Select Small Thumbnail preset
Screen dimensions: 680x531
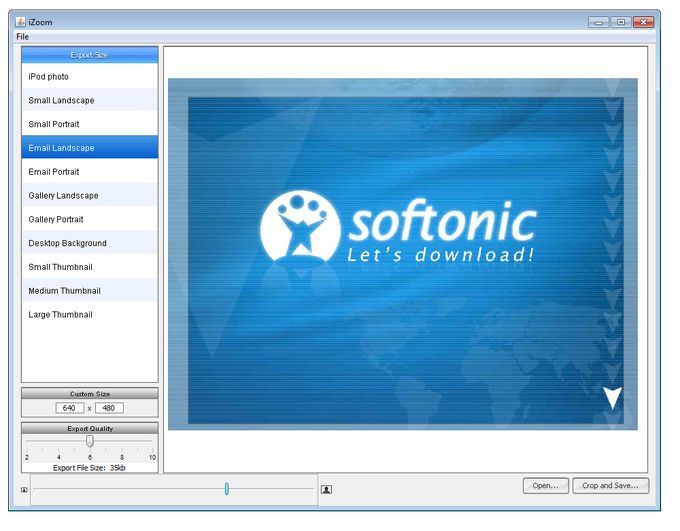click(x=89, y=267)
